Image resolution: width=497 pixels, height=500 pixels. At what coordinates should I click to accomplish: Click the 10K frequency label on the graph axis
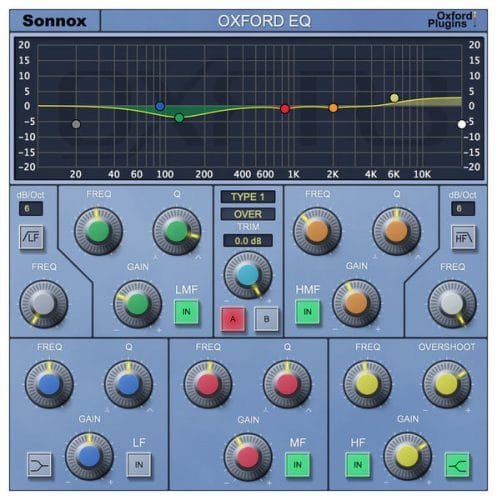pos(422,174)
